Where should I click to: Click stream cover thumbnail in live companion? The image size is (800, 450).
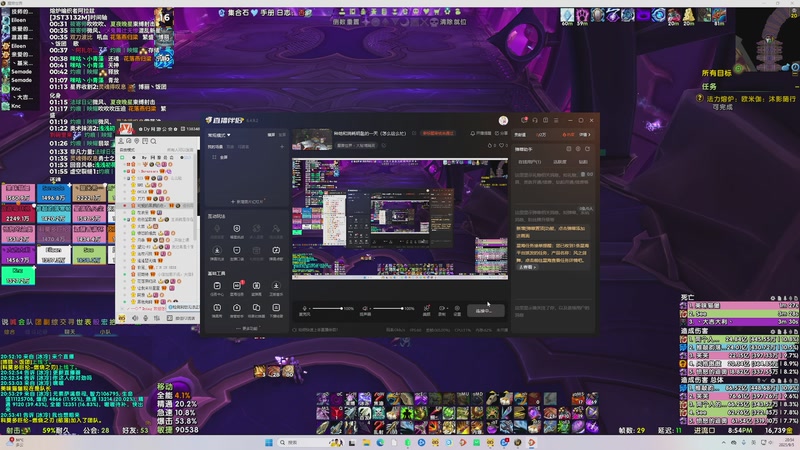(312, 139)
